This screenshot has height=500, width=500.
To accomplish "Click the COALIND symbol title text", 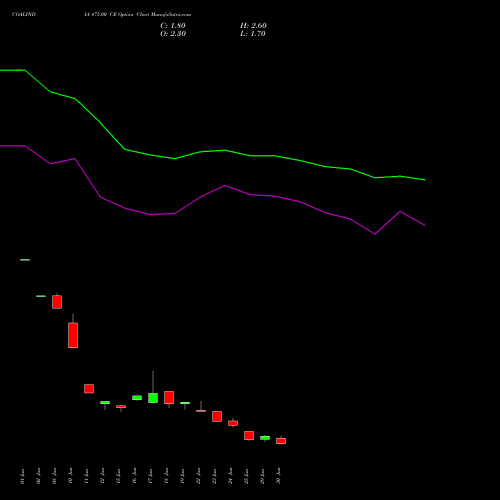I will pos(24,15).
